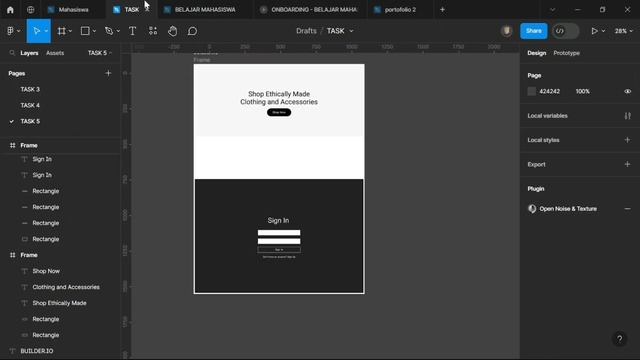Viewport: 640px width, 360px height.
Task: Switch to the Design tab
Action: pyautogui.click(x=536, y=53)
